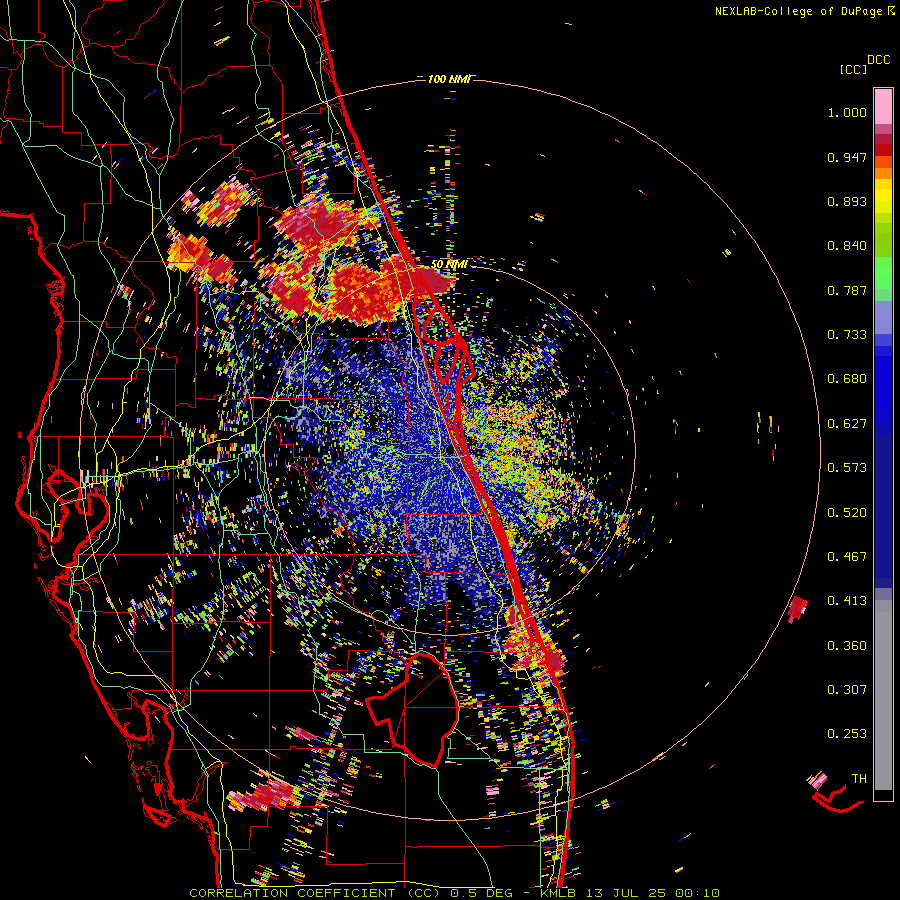Click the lavender segment of the color bar

coord(883,318)
